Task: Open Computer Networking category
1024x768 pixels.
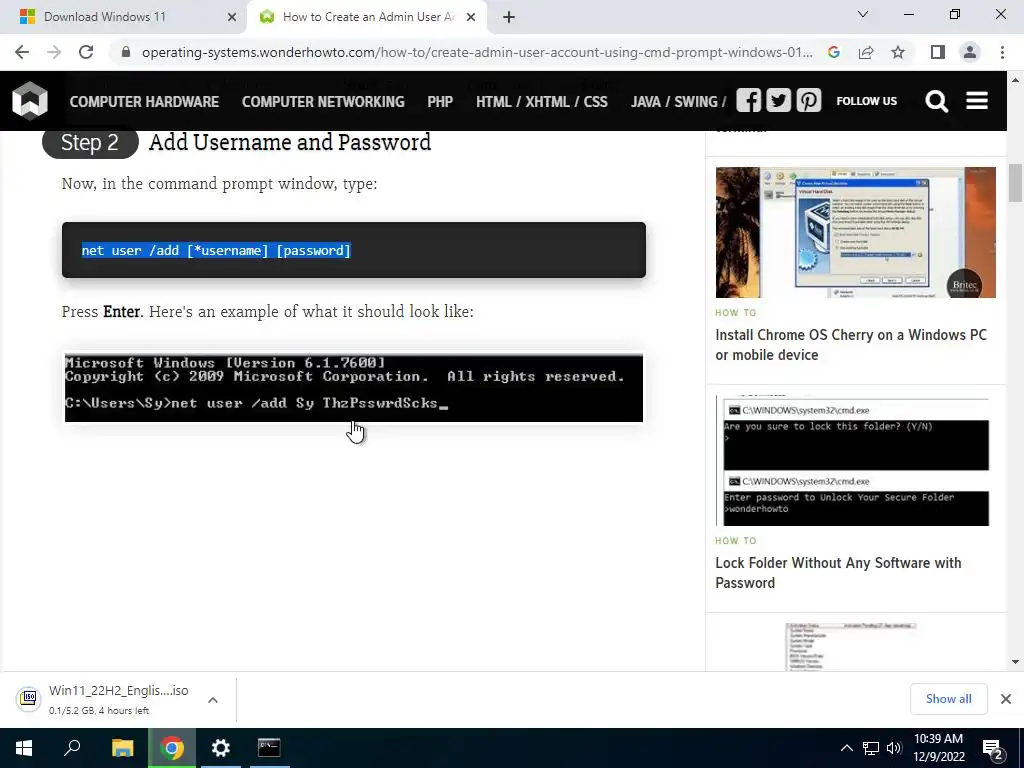Action: point(323,102)
